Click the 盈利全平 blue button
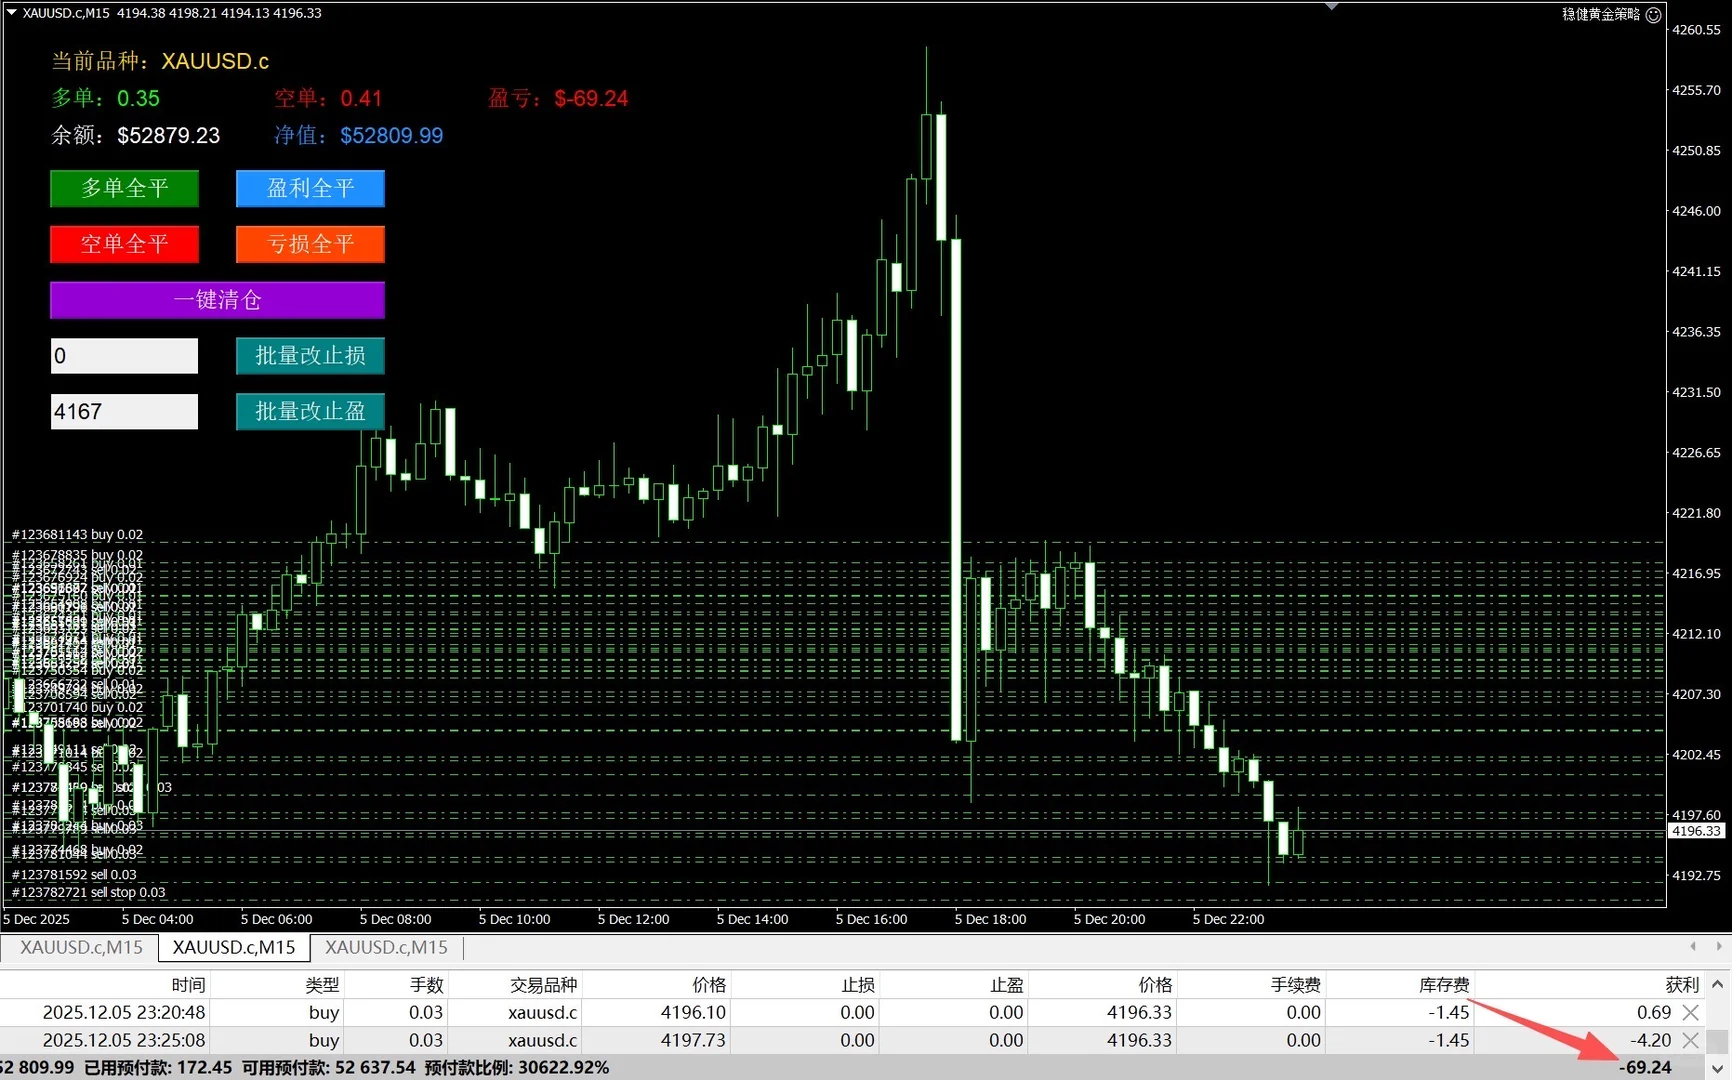Viewport: 1732px width, 1080px height. coord(310,188)
